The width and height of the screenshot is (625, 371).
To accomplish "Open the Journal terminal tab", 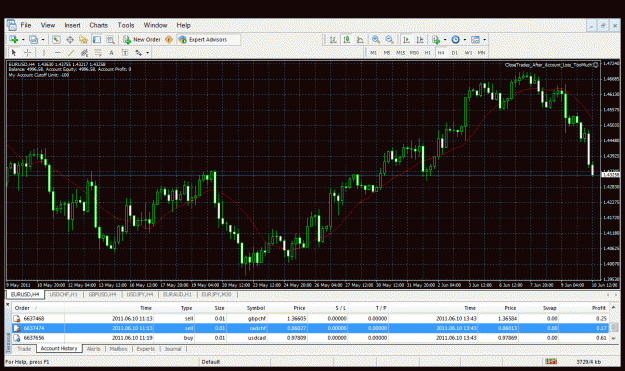I will tap(173, 349).
